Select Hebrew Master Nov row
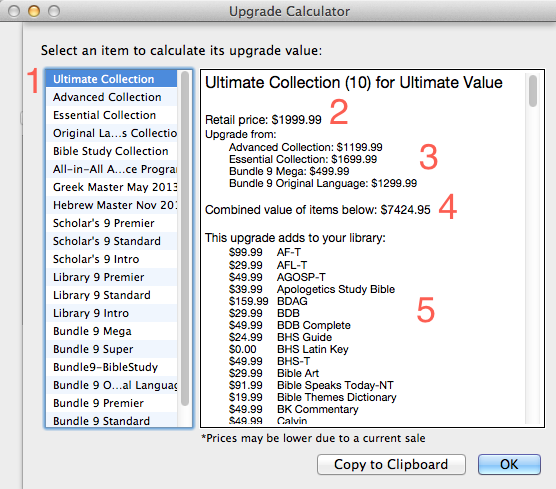The height and width of the screenshot is (489, 556). point(112,205)
